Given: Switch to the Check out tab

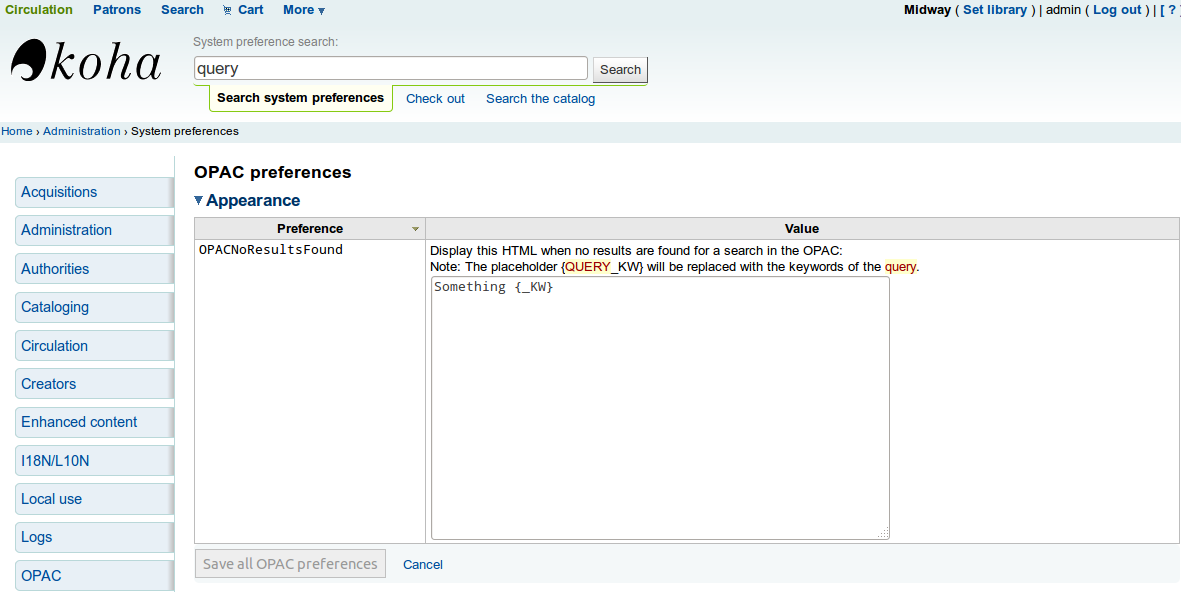Looking at the screenshot, I should click(x=435, y=99).
